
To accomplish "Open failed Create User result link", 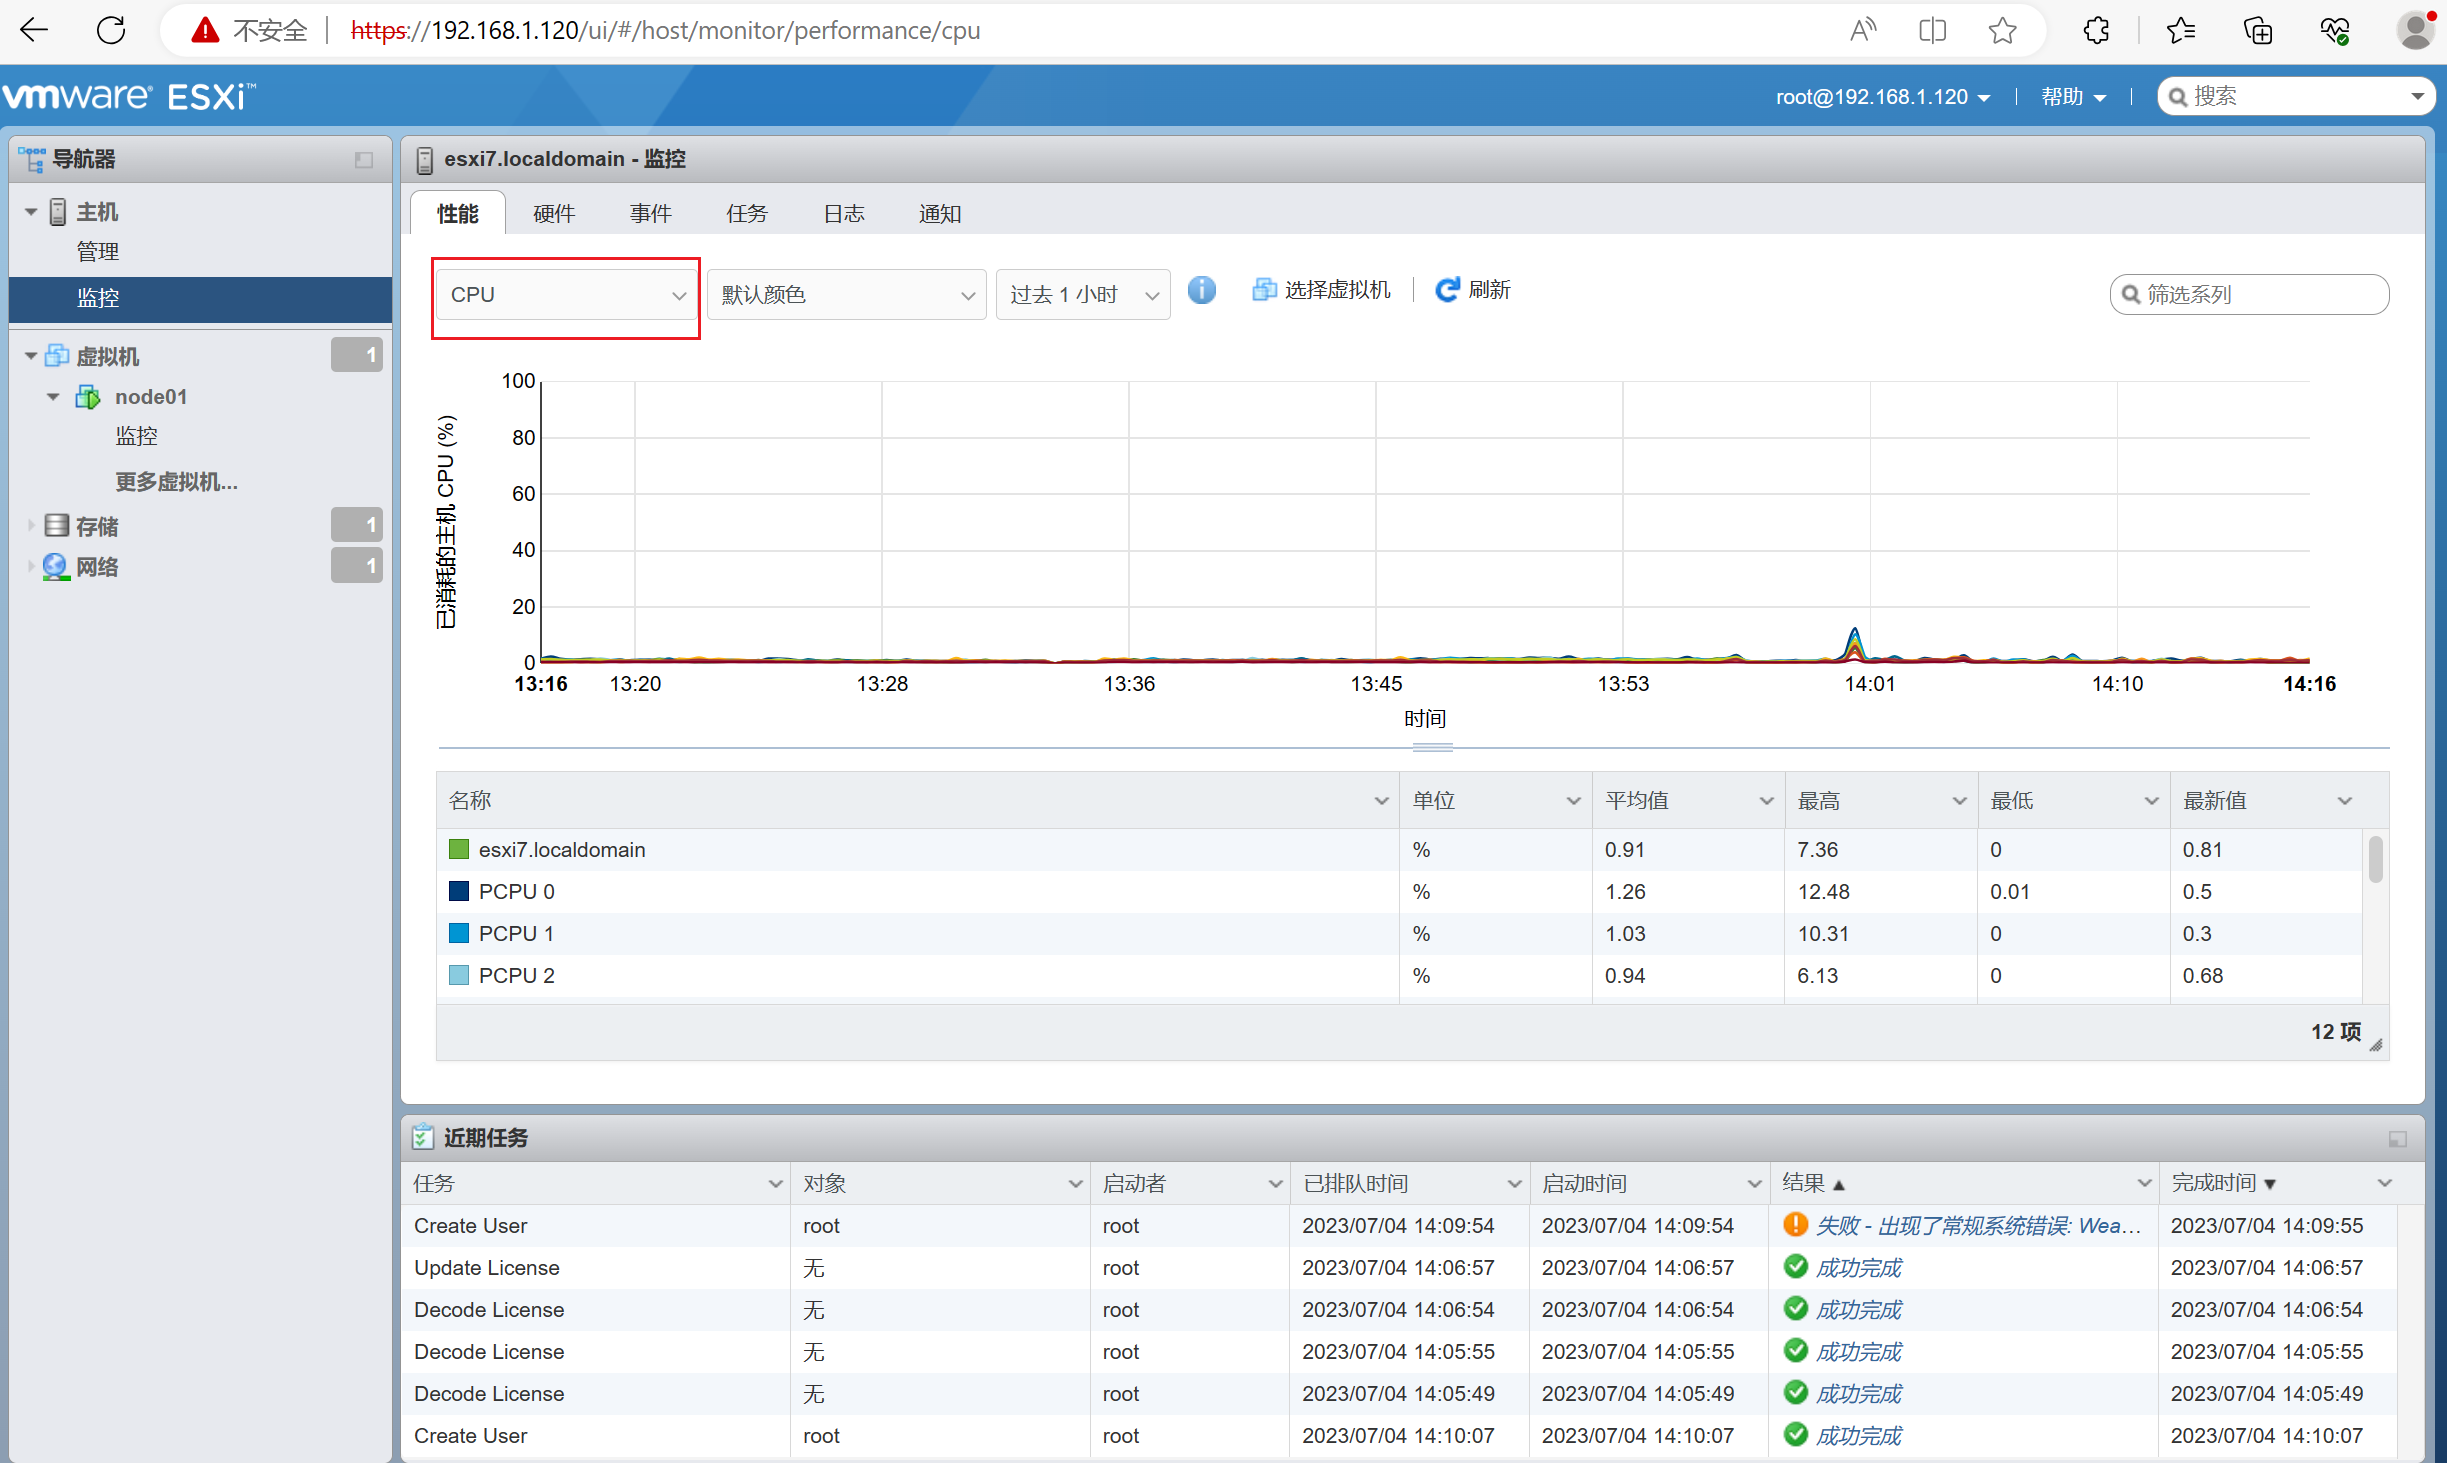I will tap(1978, 1225).
